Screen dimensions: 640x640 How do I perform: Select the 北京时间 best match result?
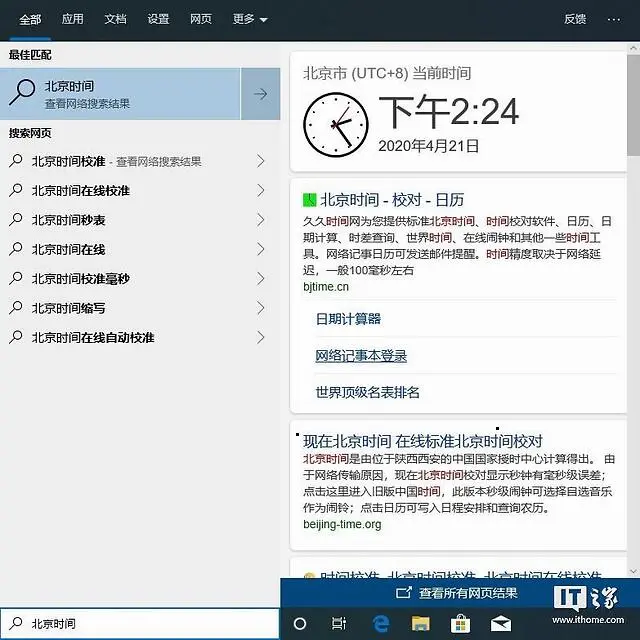(x=120, y=94)
